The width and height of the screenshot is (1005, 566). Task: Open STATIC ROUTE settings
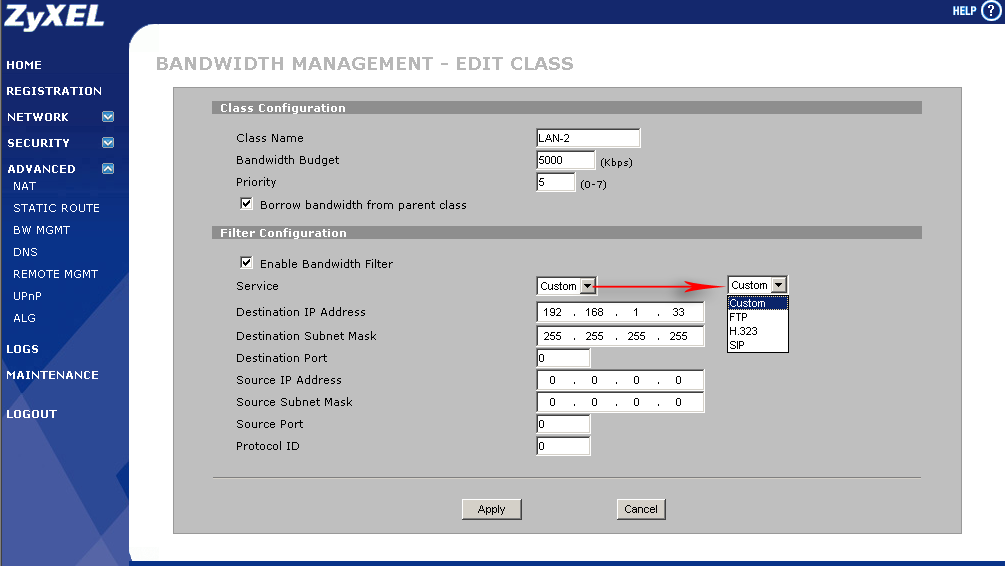(x=56, y=208)
